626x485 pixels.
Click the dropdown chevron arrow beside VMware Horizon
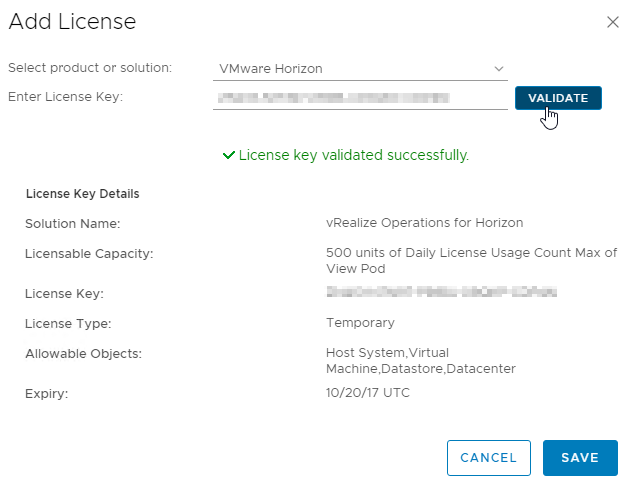pos(499,69)
